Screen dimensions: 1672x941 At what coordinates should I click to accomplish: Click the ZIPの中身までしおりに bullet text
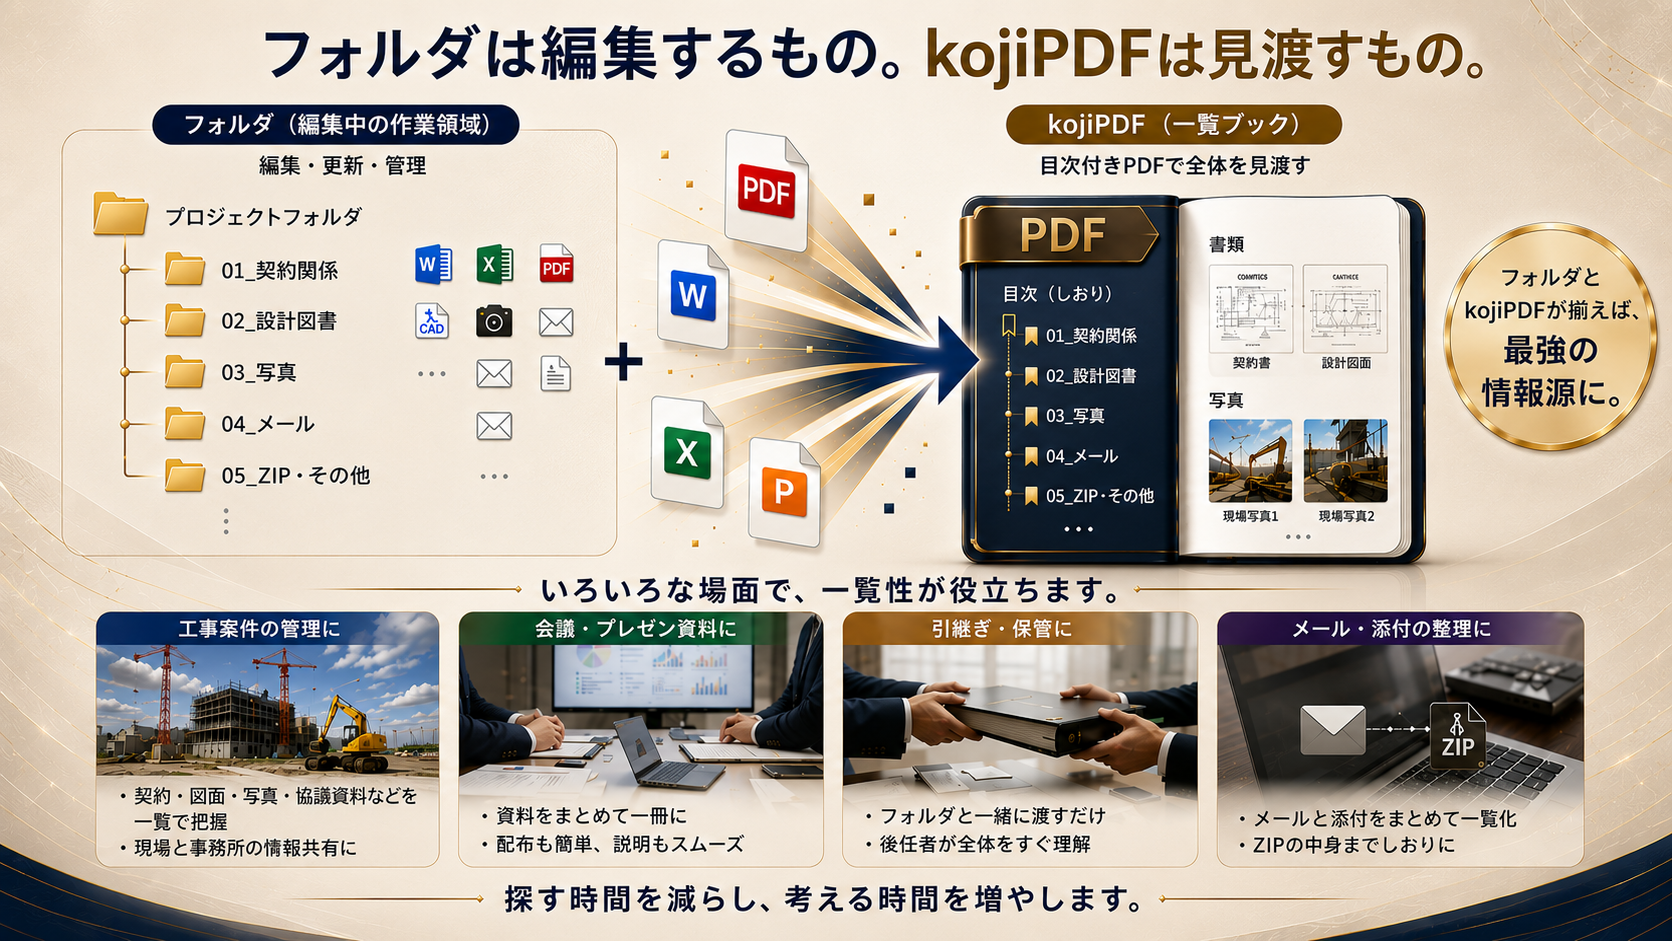point(1354,845)
